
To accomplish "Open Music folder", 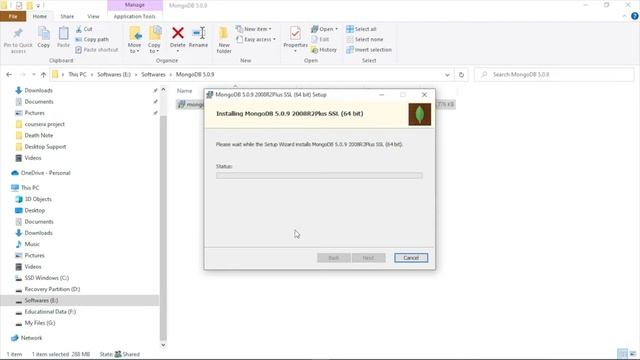I will (32, 244).
